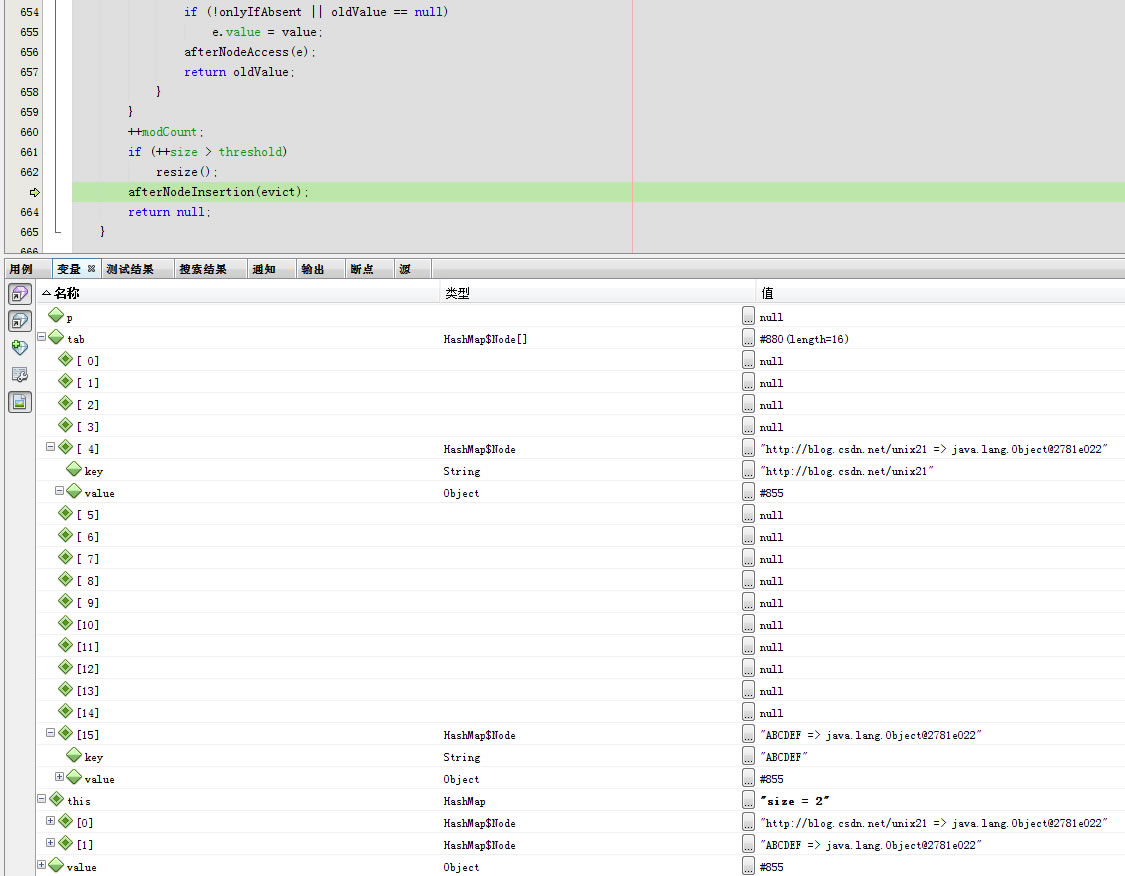Select the [ 9] array element row

pyautogui.click(x=580, y=602)
